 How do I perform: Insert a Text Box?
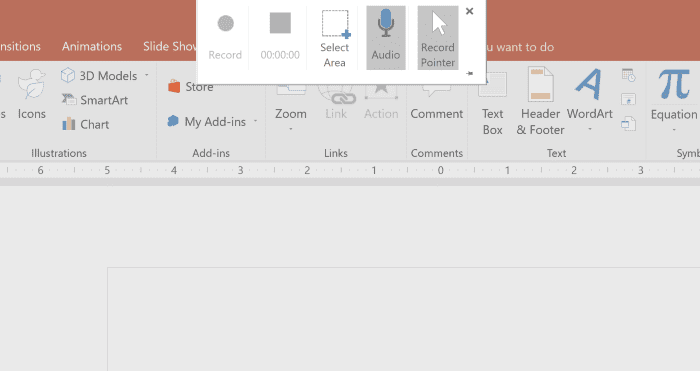492,104
